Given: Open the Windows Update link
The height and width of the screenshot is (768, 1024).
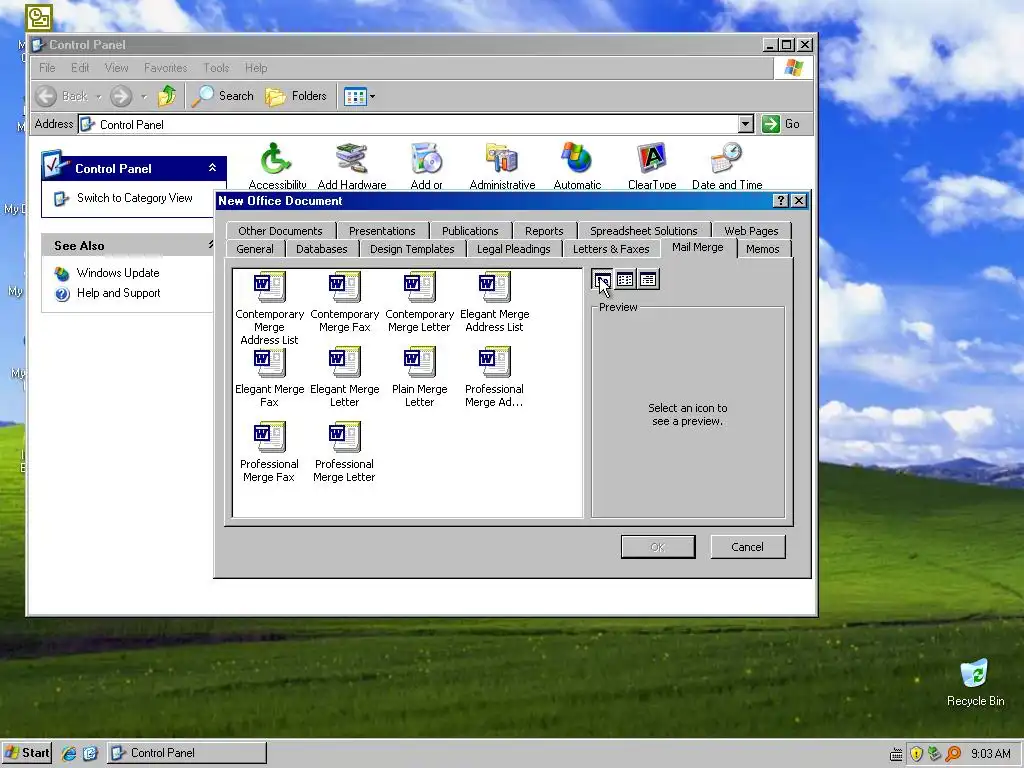Looking at the screenshot, I should pos(118,273).
